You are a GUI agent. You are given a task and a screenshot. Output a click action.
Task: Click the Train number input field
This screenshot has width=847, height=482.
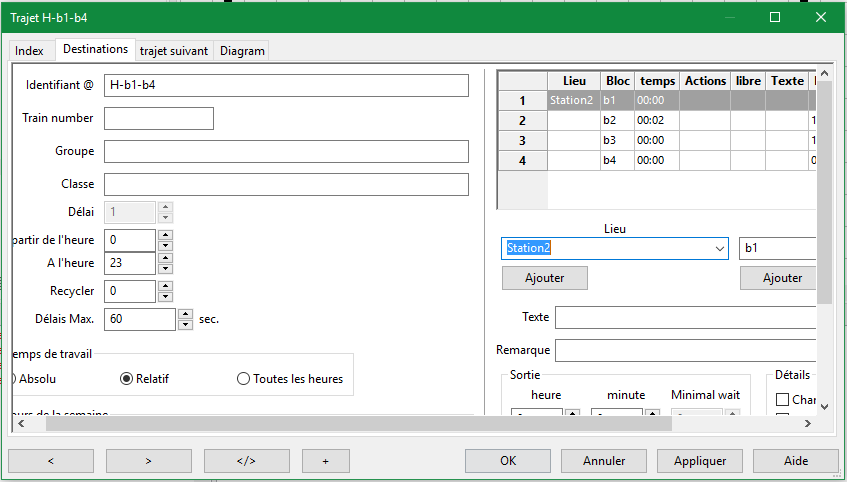coord(158,119)
